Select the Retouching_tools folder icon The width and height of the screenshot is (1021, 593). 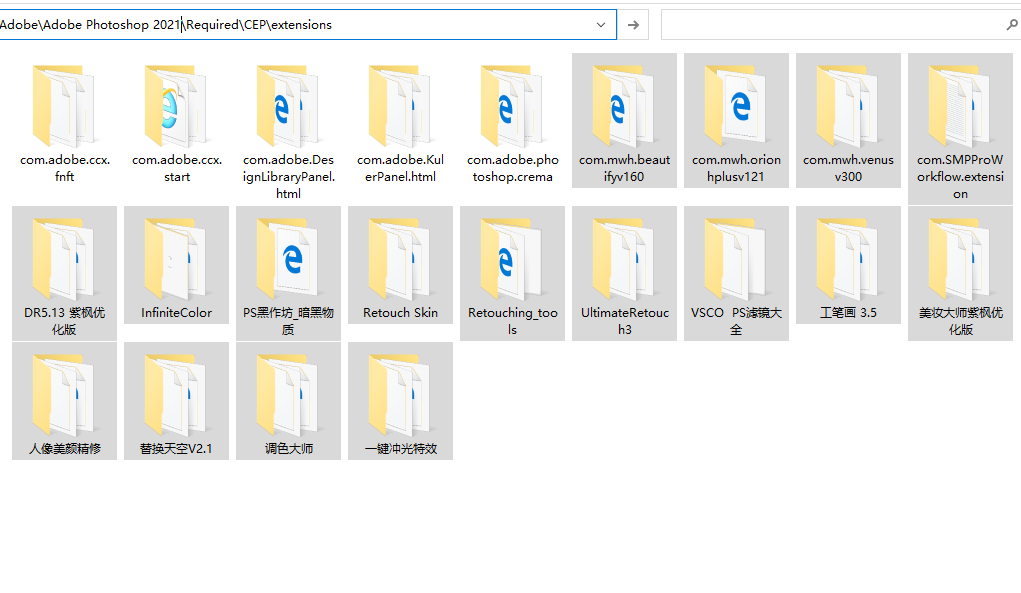click(x=512, y=259)
